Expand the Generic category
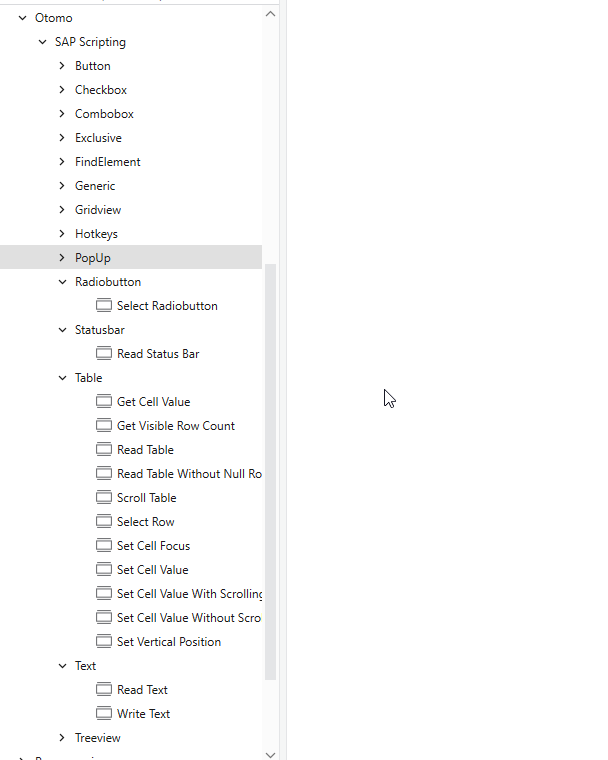The height and width of the screenshot is (760, 608). point(62,186)
